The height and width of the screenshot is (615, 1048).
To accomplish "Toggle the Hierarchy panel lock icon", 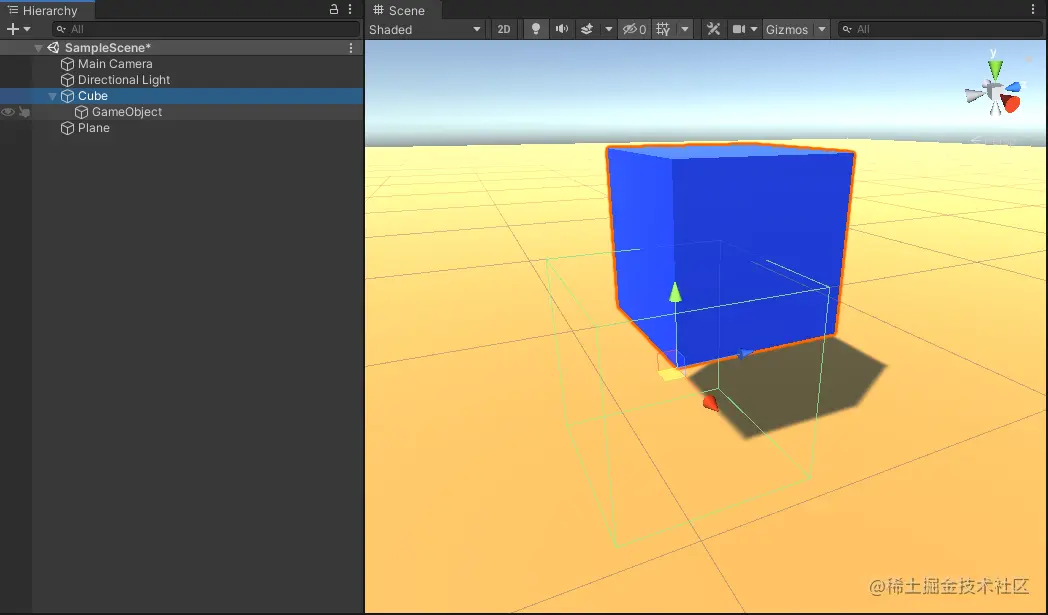I will click(x=334, y=9).
